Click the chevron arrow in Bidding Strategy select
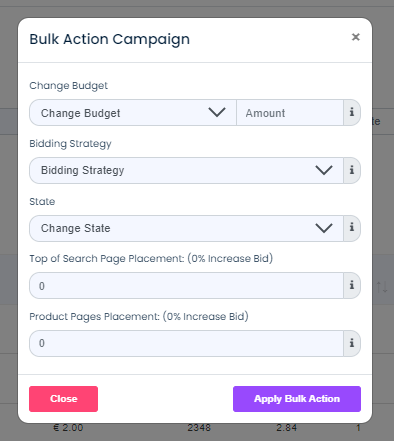Screen dimensions: 394x441 tap(324, 170)
